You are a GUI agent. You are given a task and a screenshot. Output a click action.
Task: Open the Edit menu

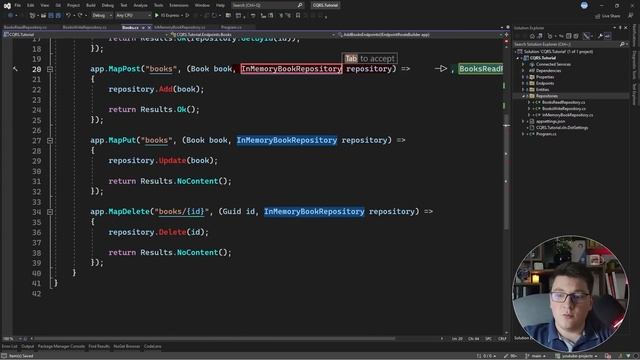tap(31, 5)
